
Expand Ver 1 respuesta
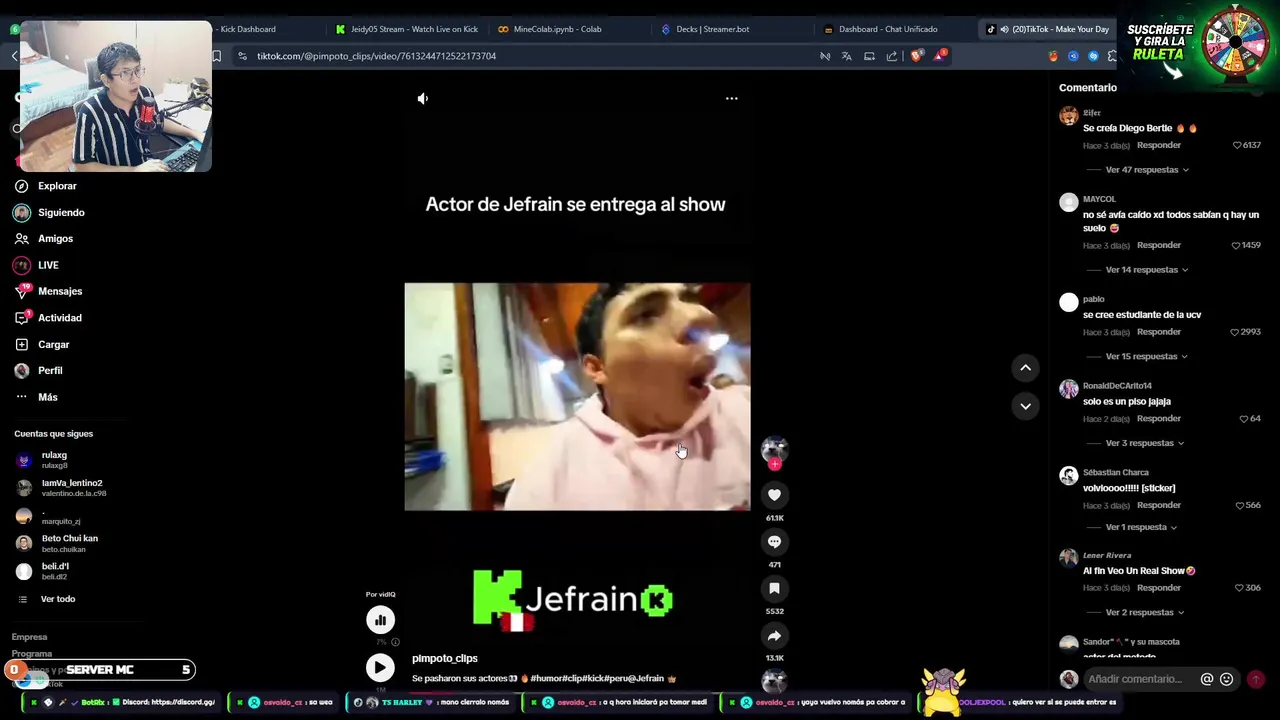[x=1141, y=527]
